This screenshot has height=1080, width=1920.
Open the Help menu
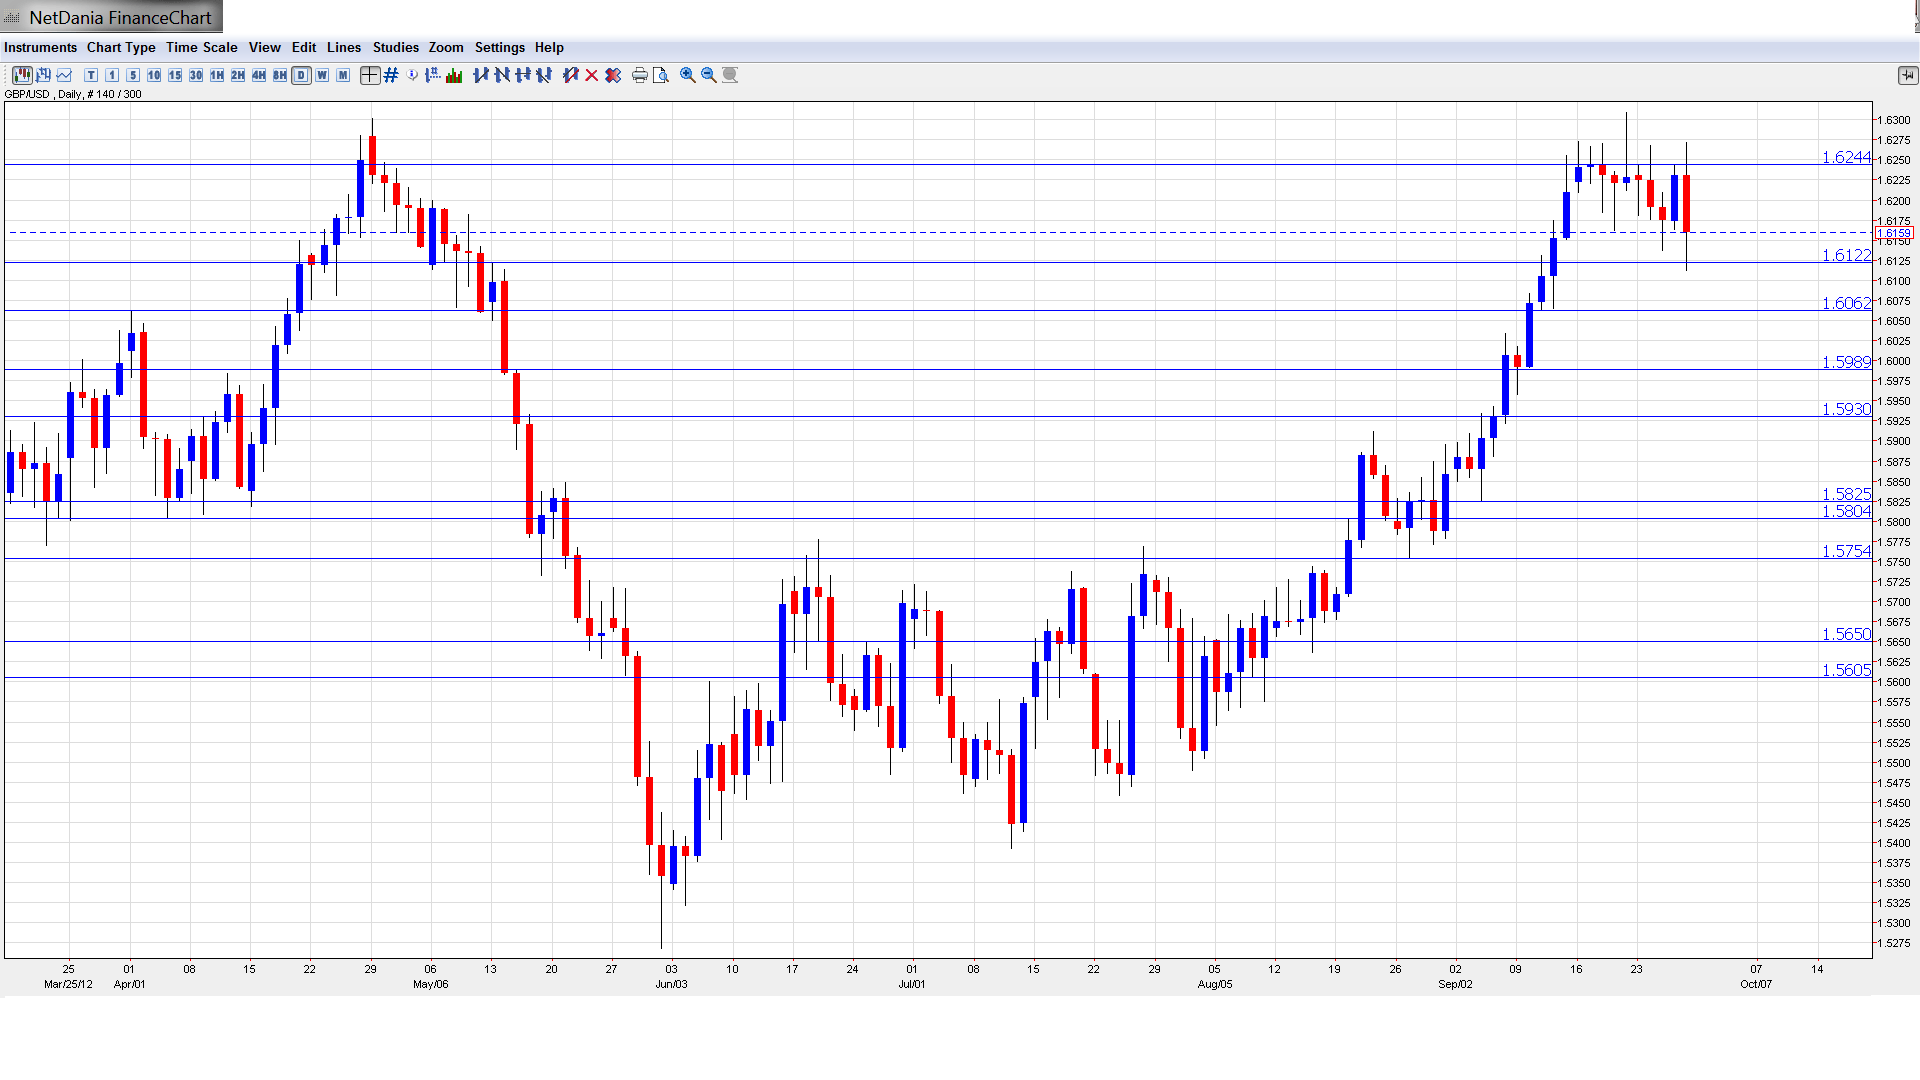coord(549,47)
